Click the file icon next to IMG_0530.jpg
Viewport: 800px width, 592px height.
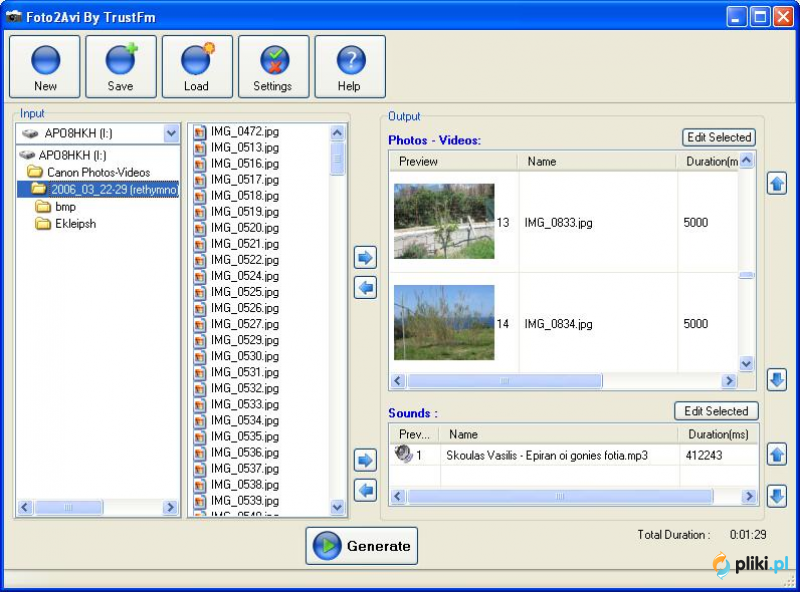[200, 356]
